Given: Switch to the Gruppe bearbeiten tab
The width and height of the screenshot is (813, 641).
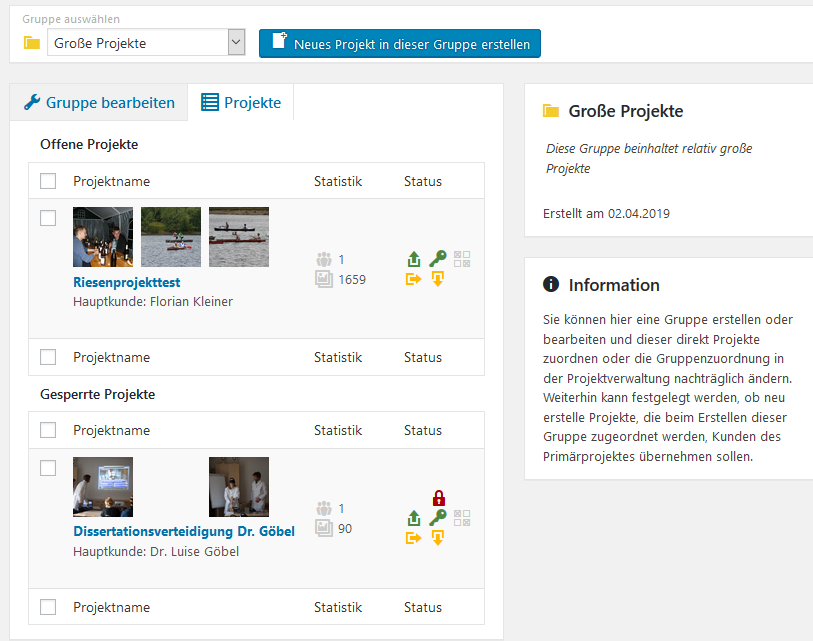Looking at the screenshot, I should 99,102.
